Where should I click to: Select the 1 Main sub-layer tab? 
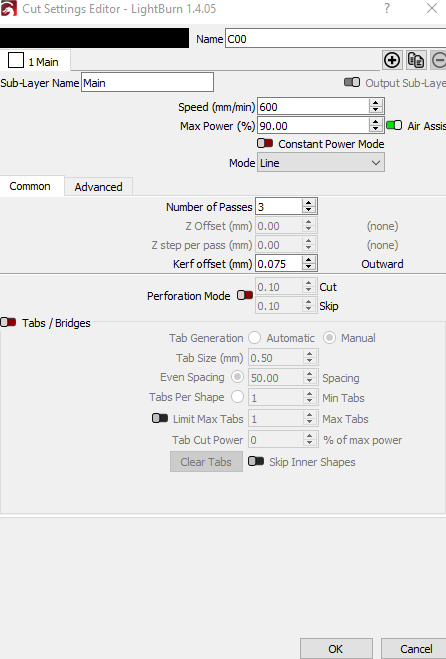[35, 61]
